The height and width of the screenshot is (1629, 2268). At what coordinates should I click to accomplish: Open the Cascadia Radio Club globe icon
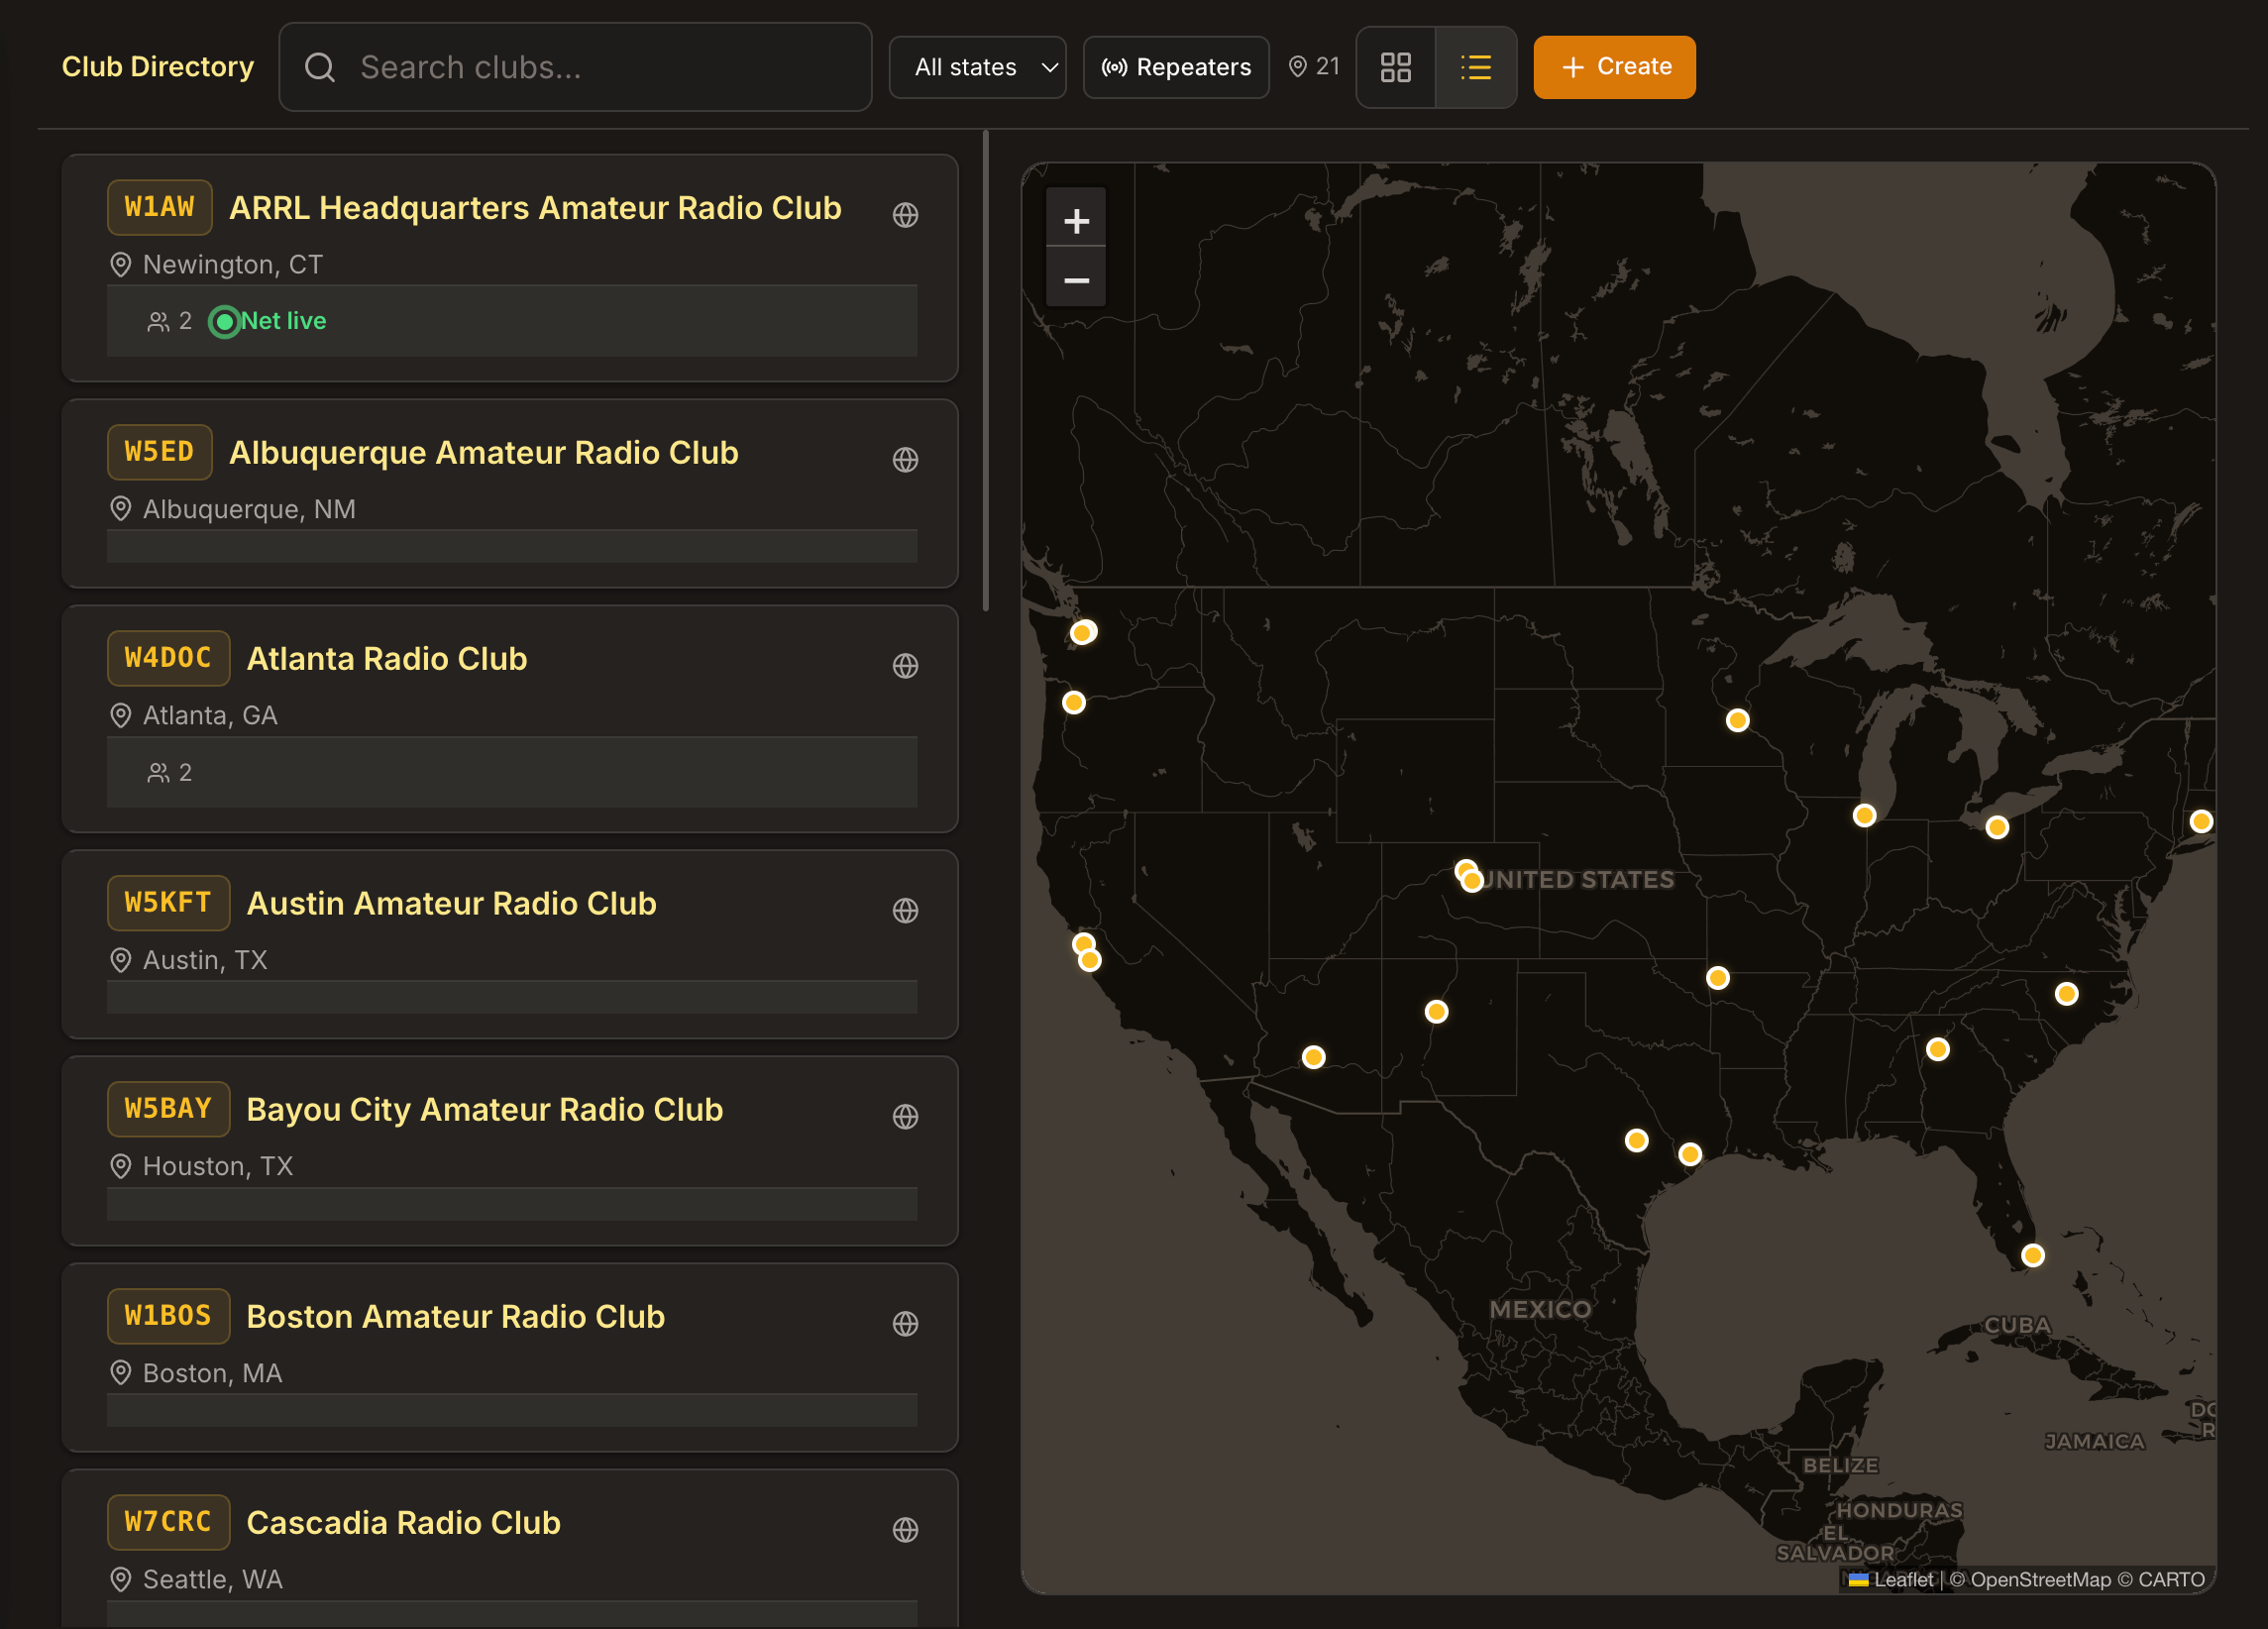905,1530
